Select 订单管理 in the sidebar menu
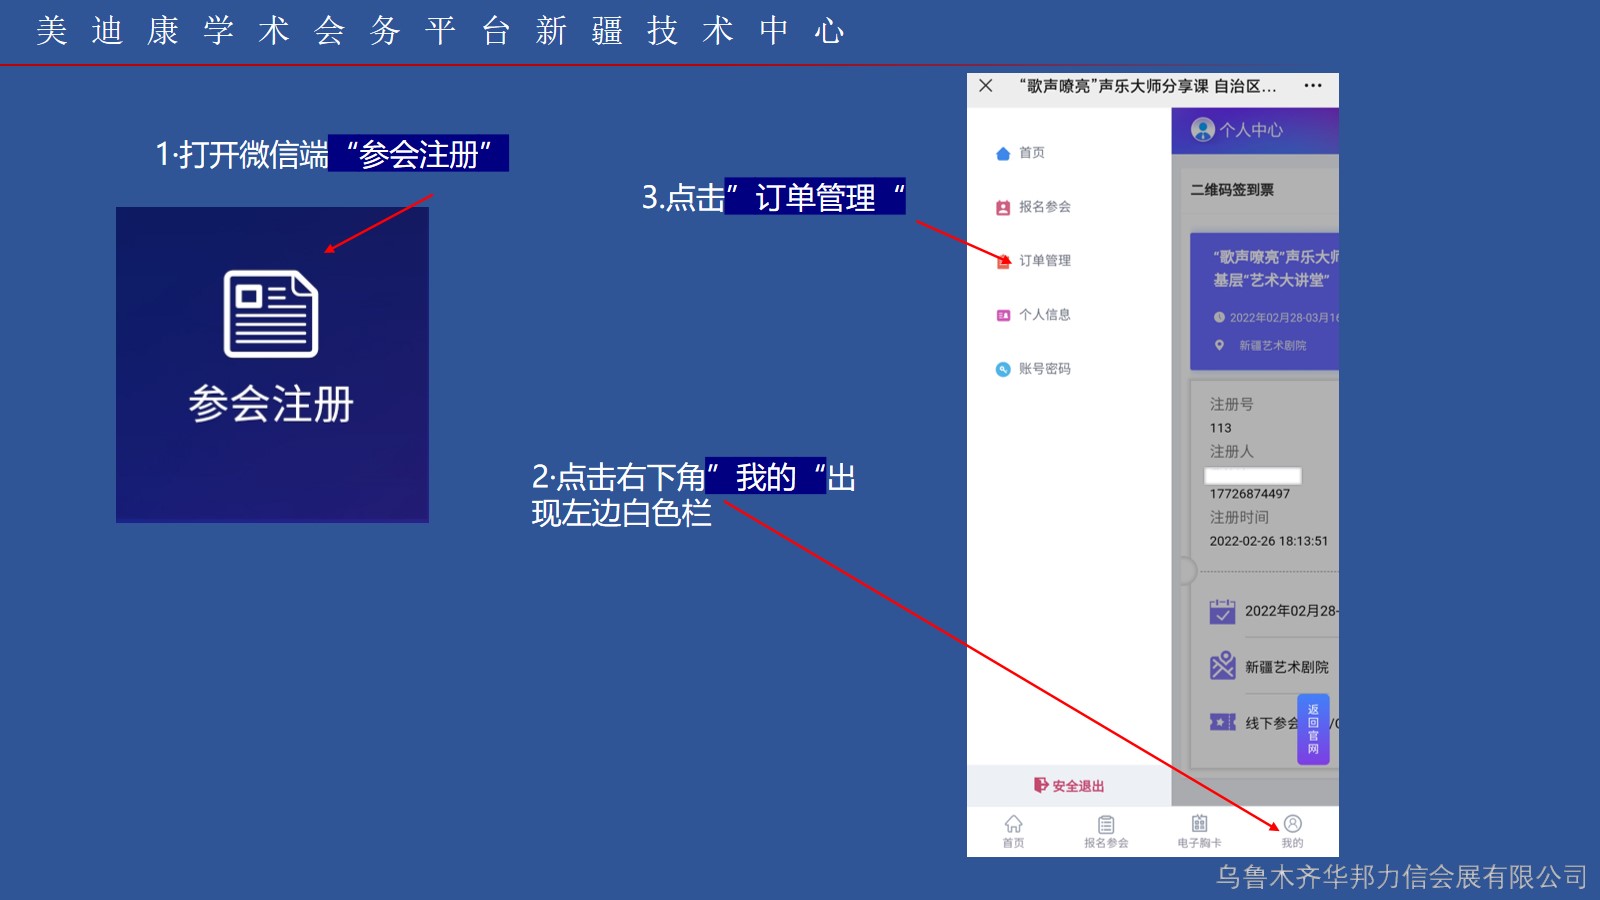This screenshot has width=1600, height=900. [x=1044, y=261]
